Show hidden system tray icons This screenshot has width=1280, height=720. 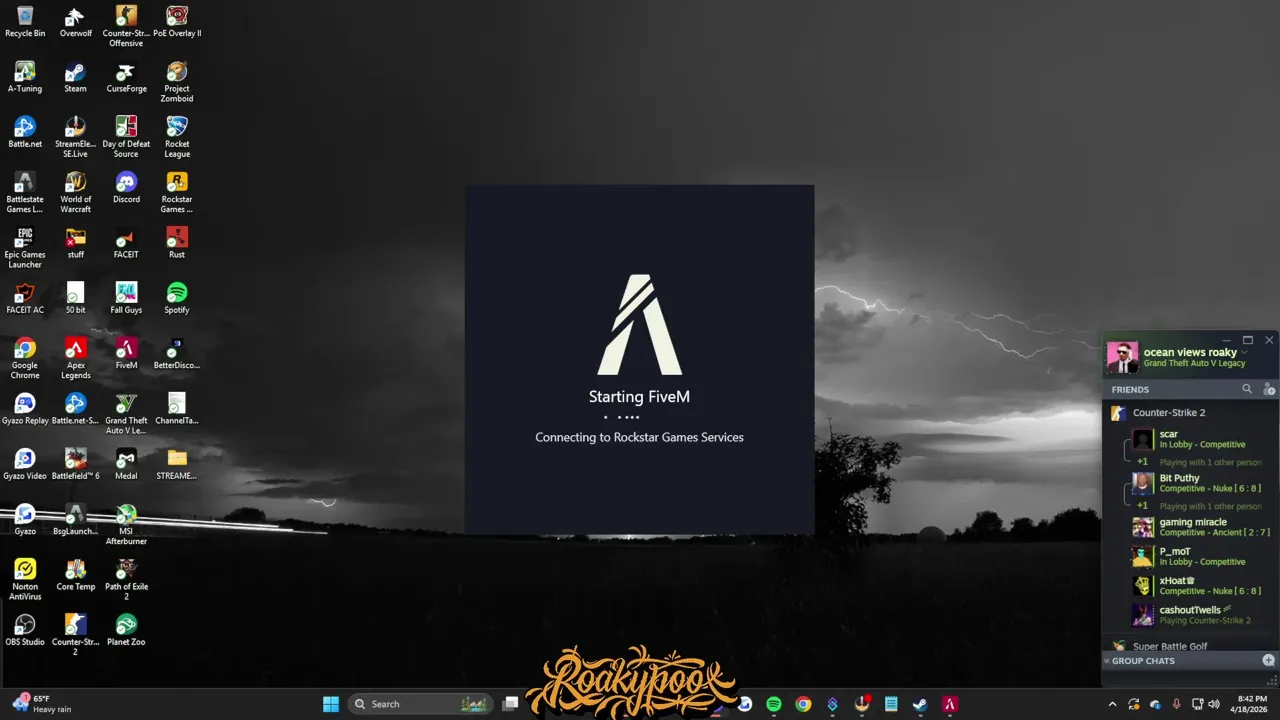(x=1112, y=704)
